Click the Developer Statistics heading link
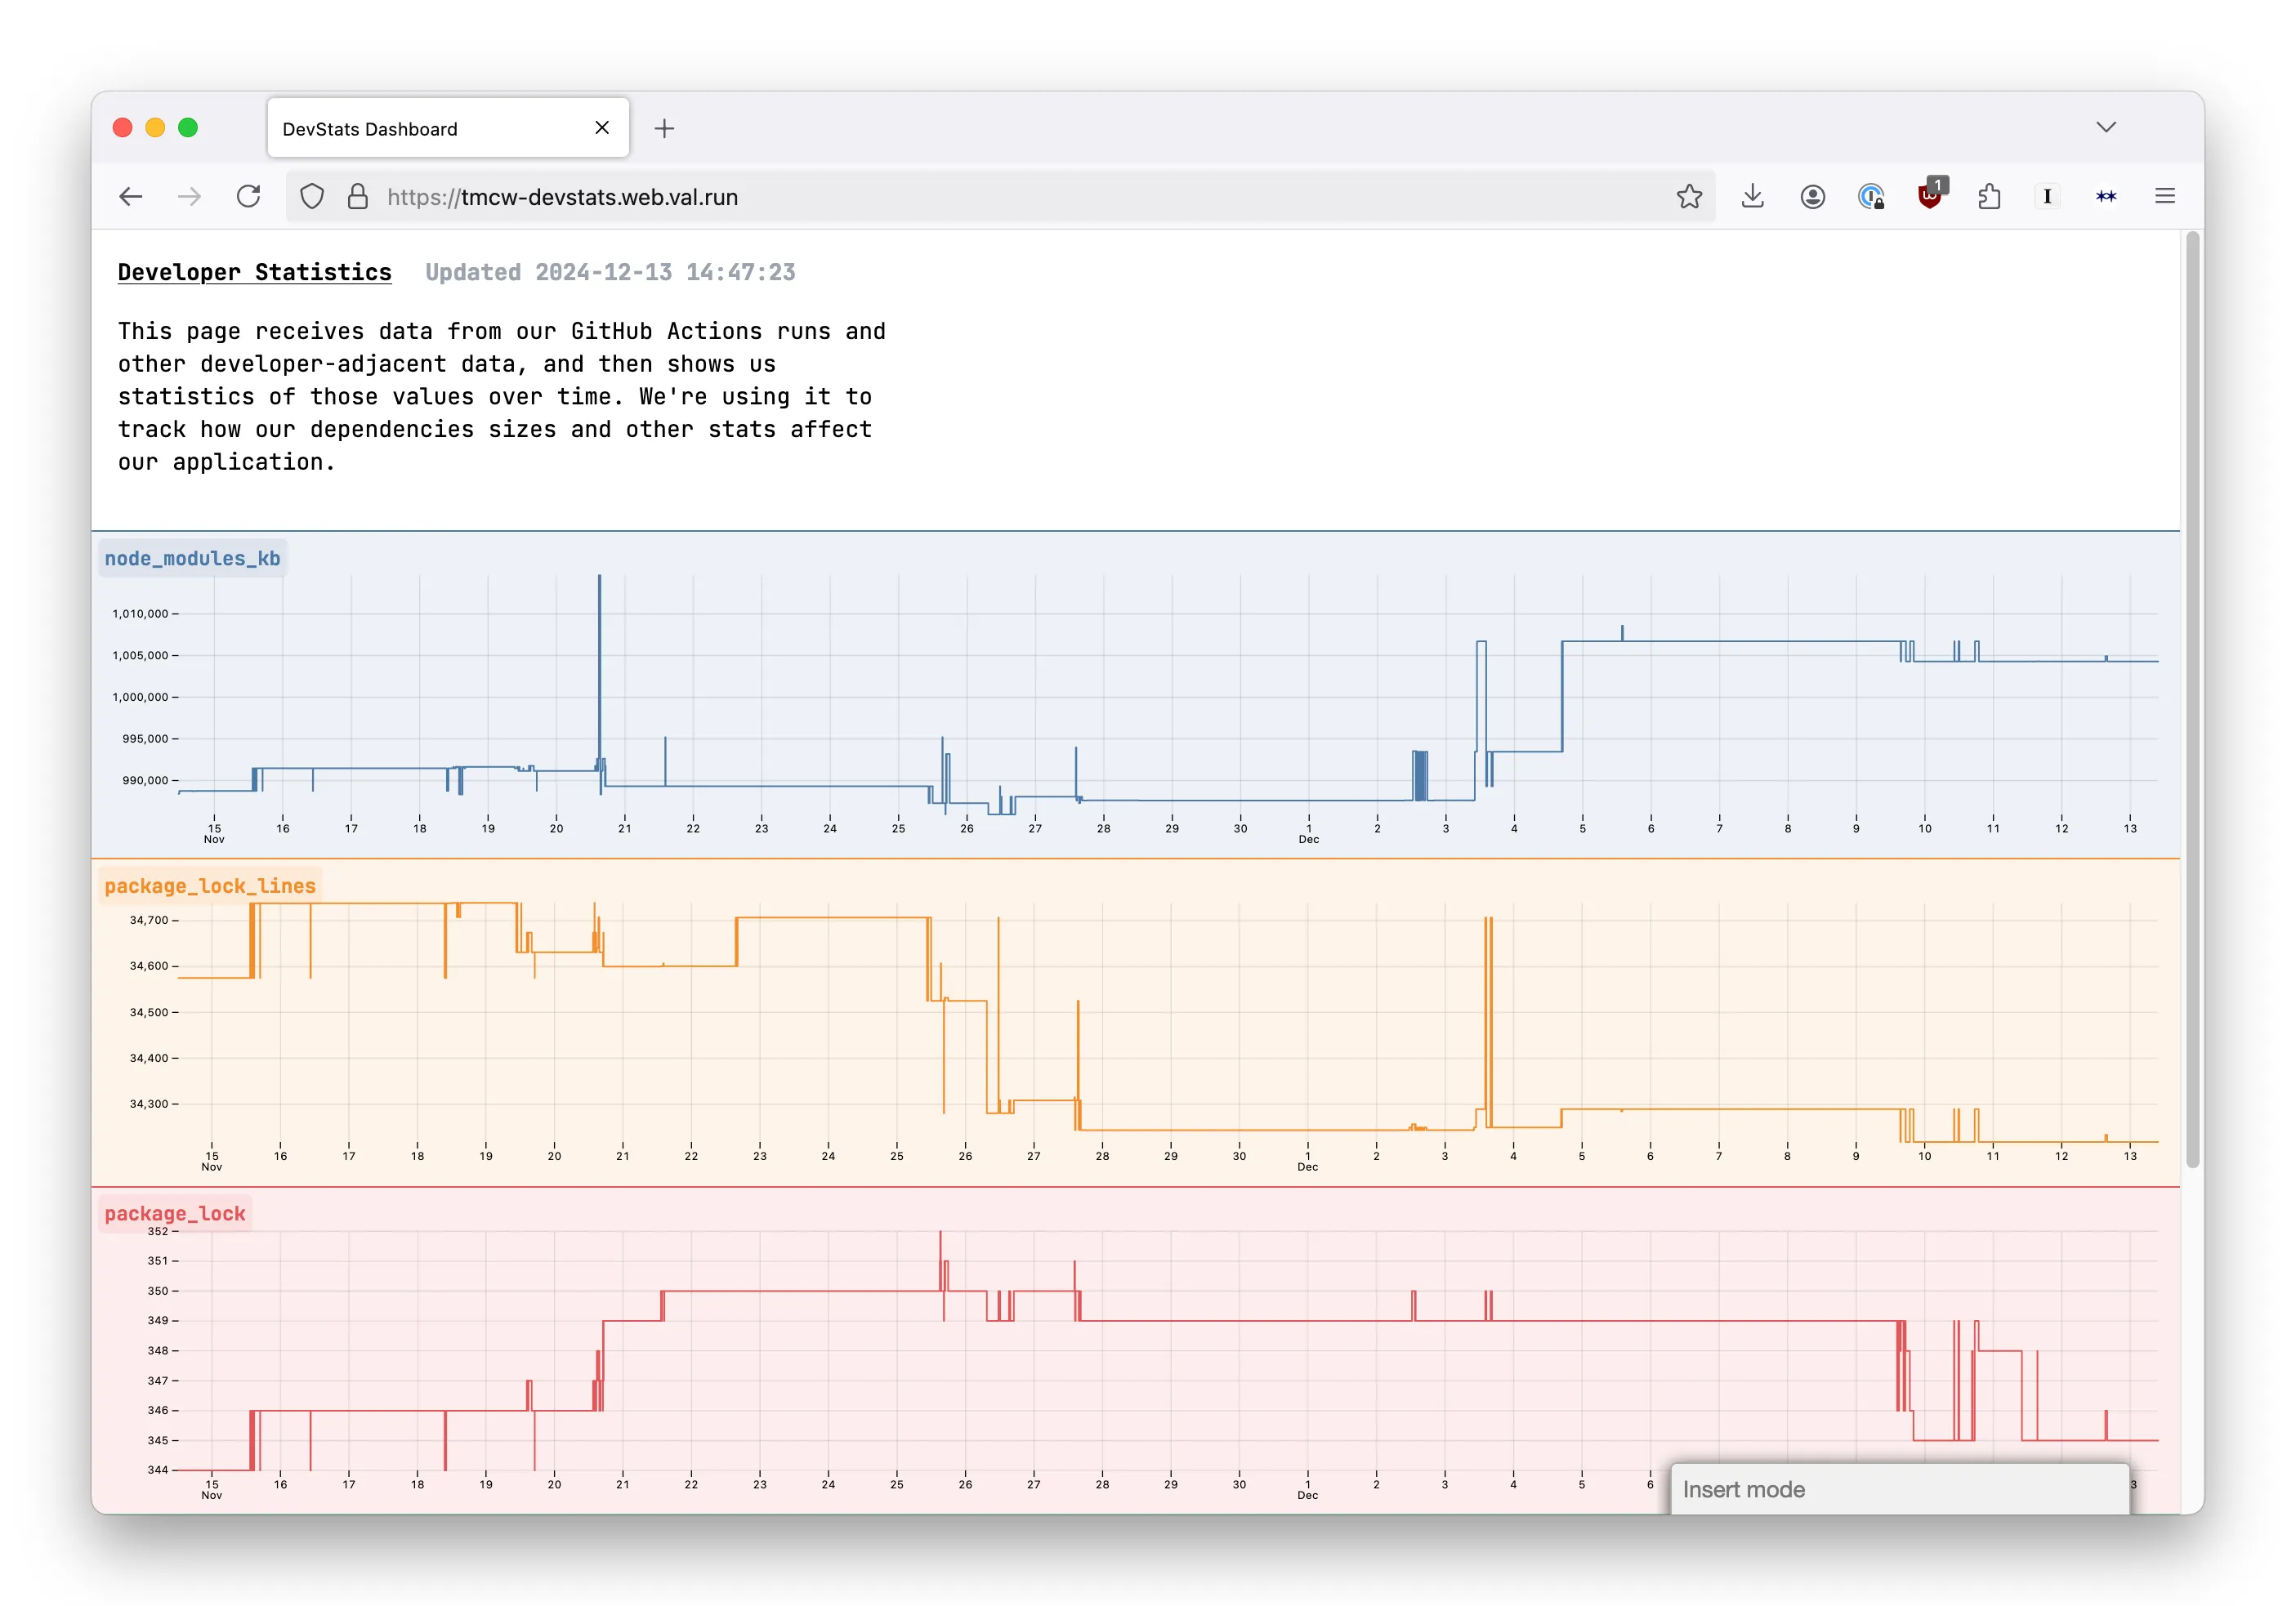This screenshot has width=2296, height=1606. coord(254,271)
